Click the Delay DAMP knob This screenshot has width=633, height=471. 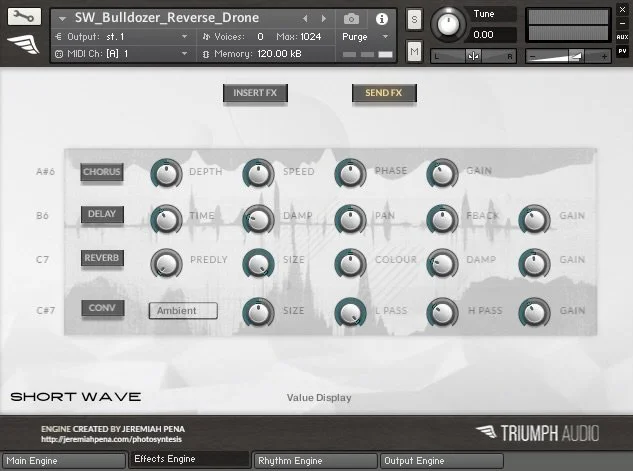pos(258,219)
